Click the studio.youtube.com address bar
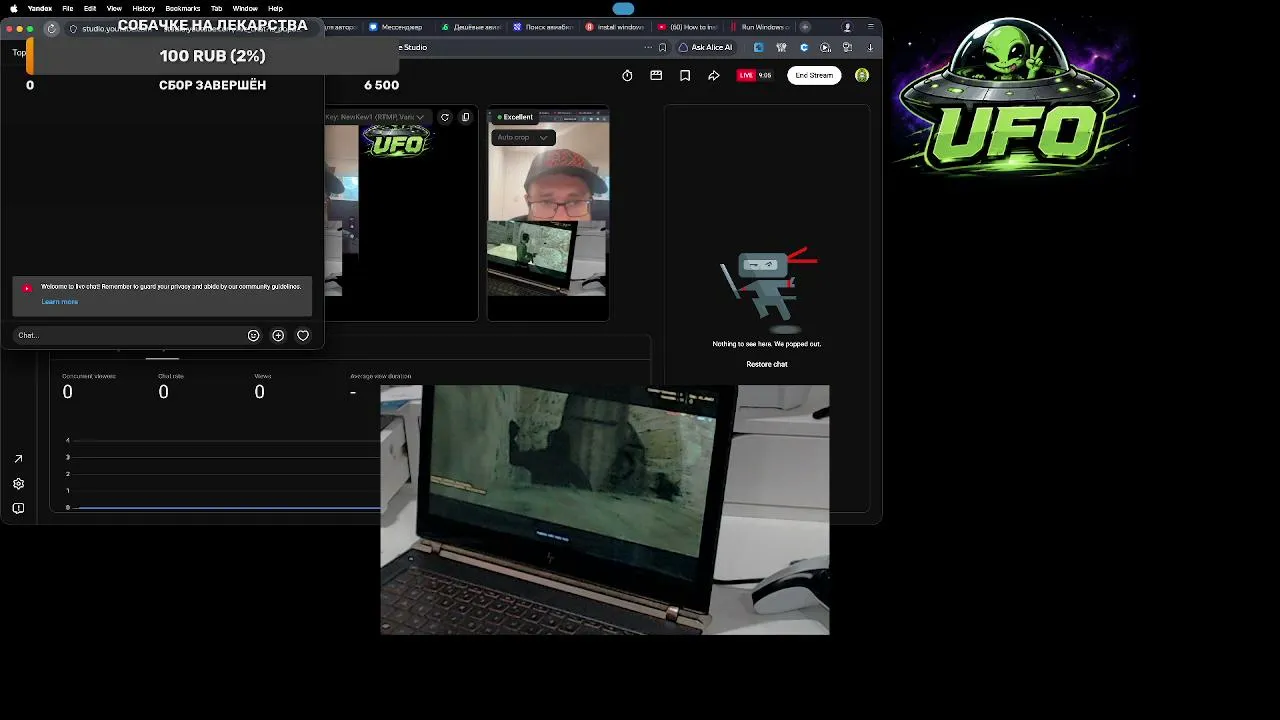This screenshot has width=1280, height=720. (190, 28)
